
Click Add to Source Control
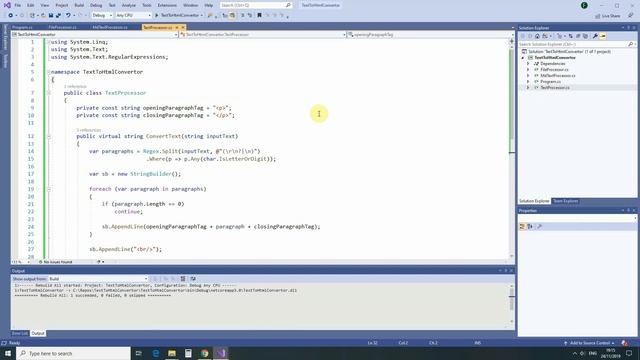[x=590, y=343]
